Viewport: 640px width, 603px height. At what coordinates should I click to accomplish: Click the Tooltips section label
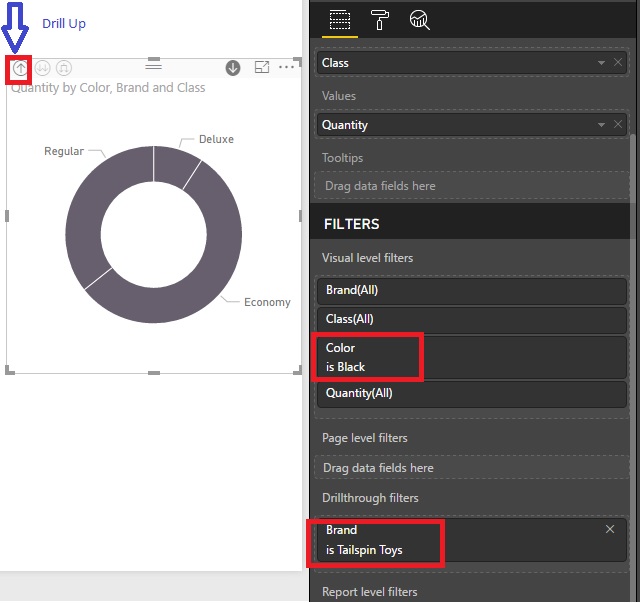point(342,158)
